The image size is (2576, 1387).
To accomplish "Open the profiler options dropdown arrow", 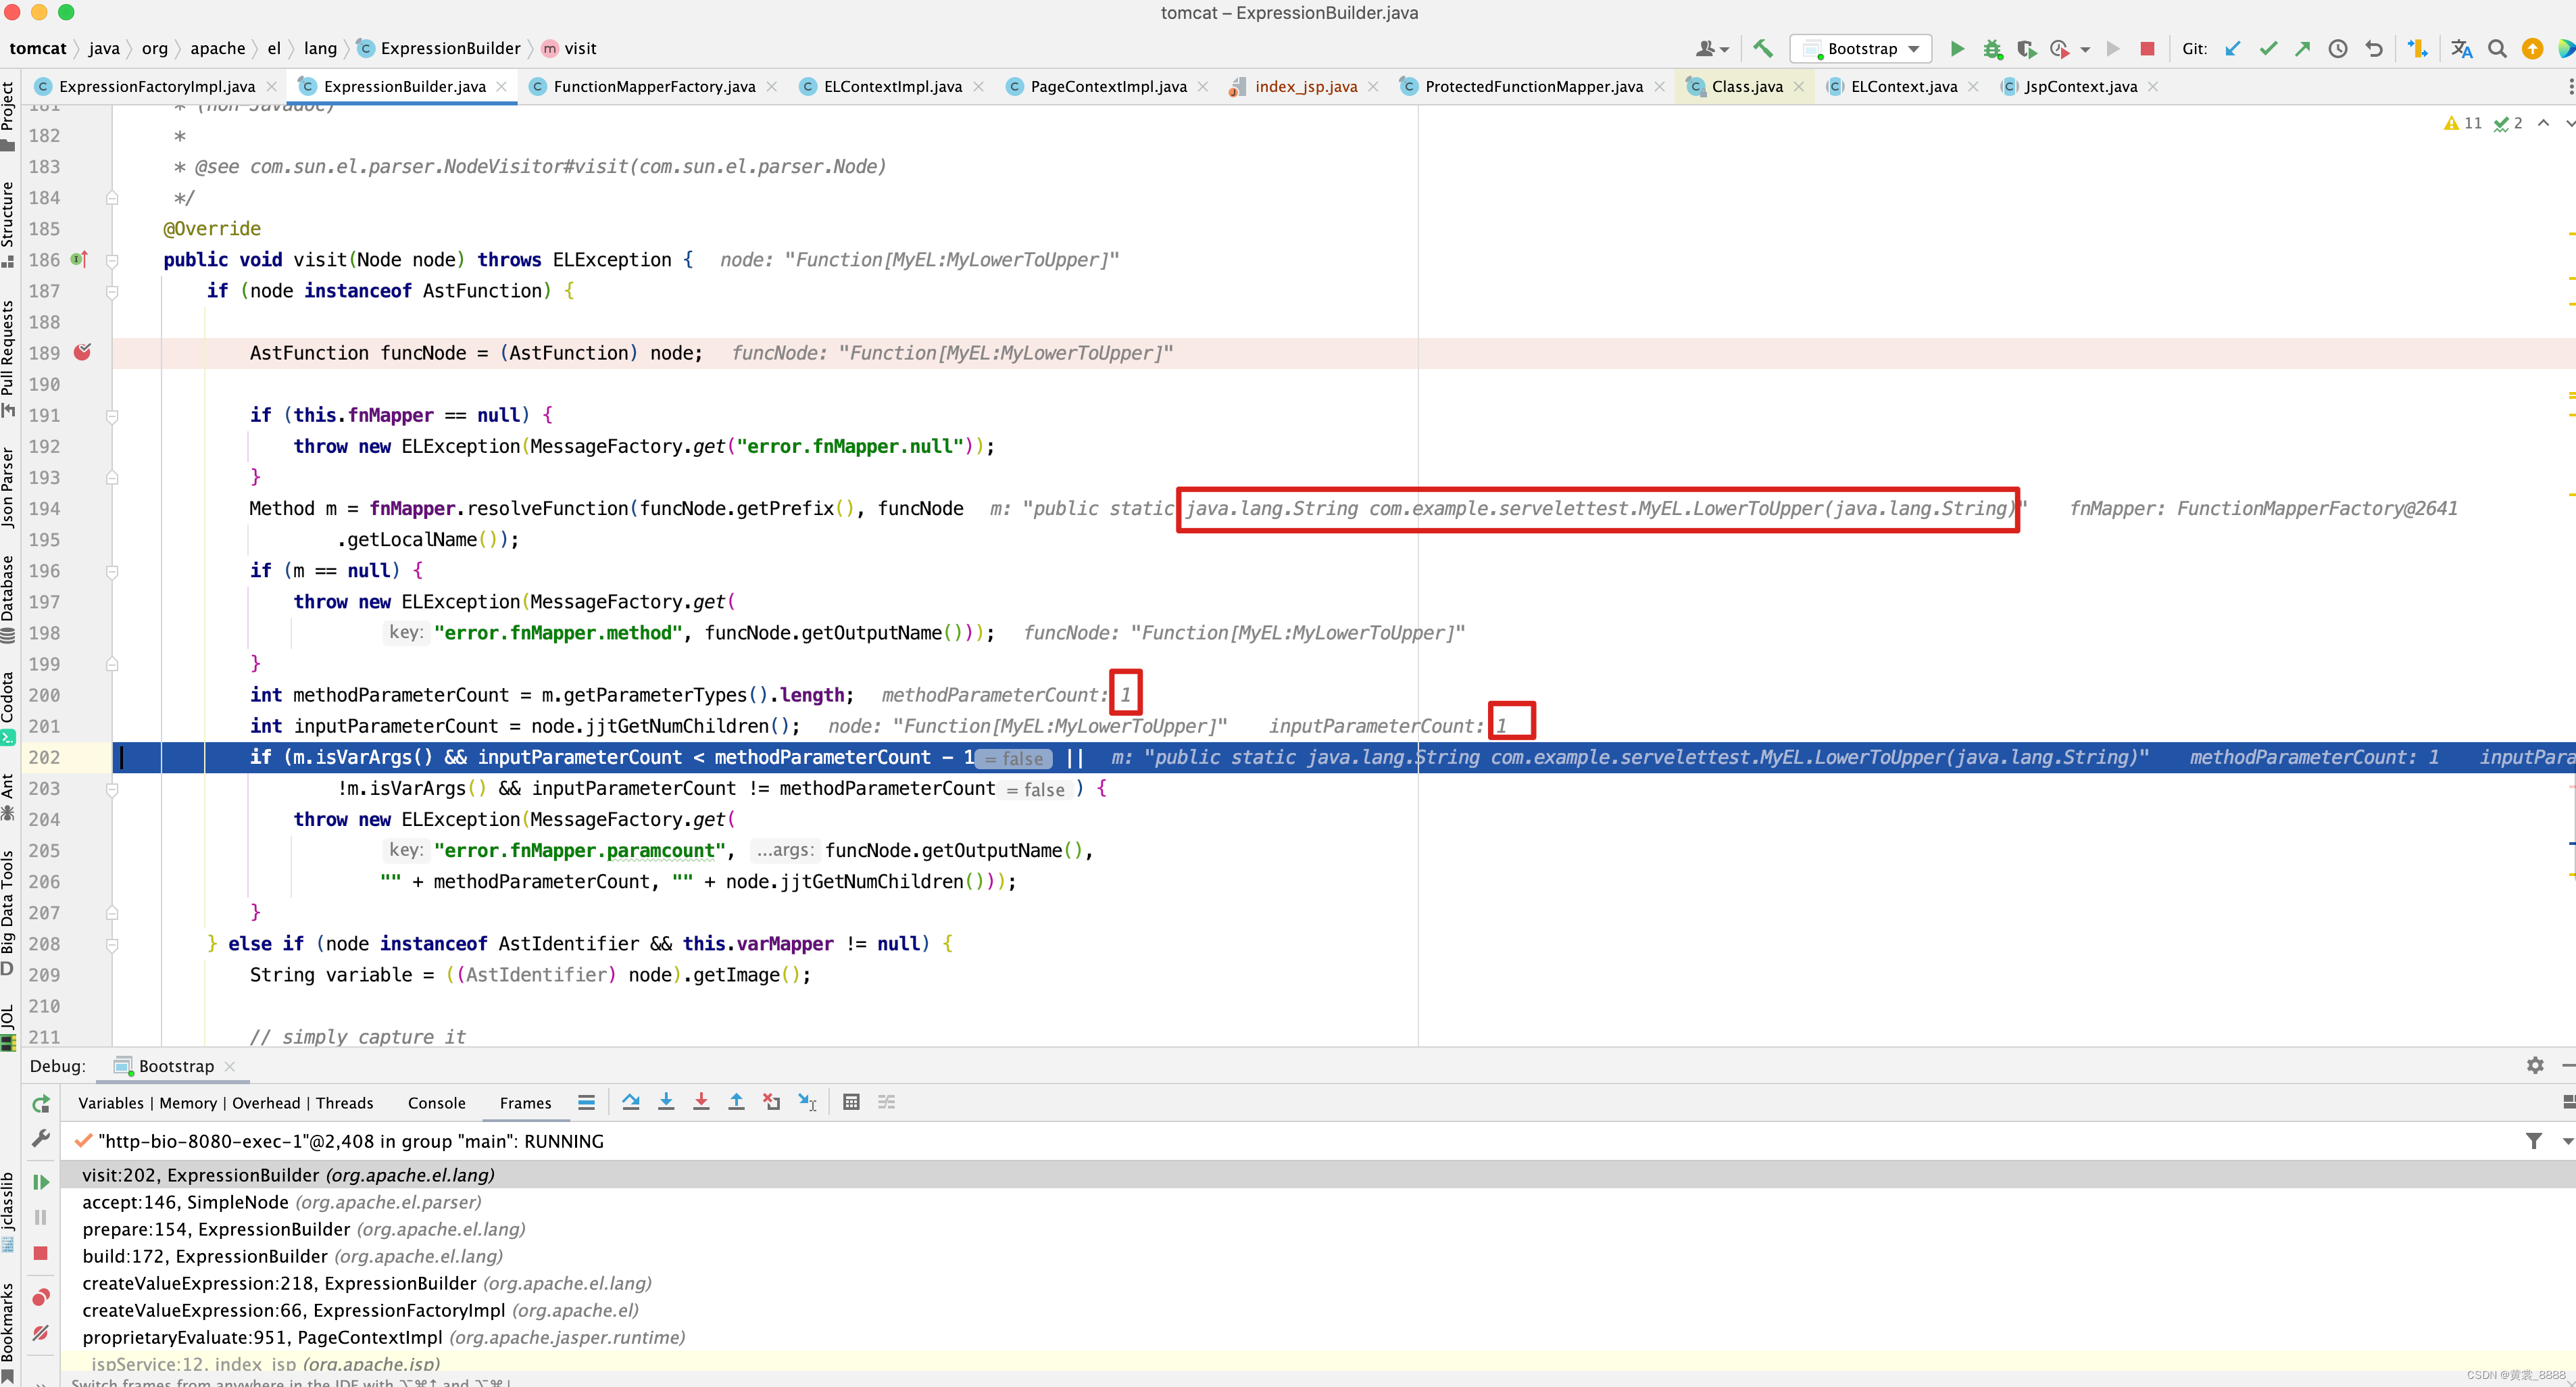I will point(2085,49).
